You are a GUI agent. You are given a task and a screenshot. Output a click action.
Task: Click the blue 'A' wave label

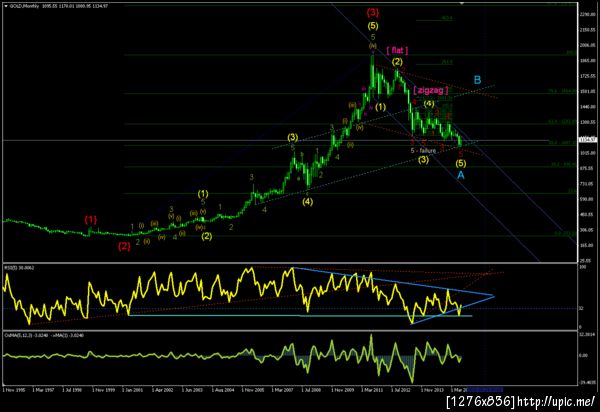coord(461,175)
